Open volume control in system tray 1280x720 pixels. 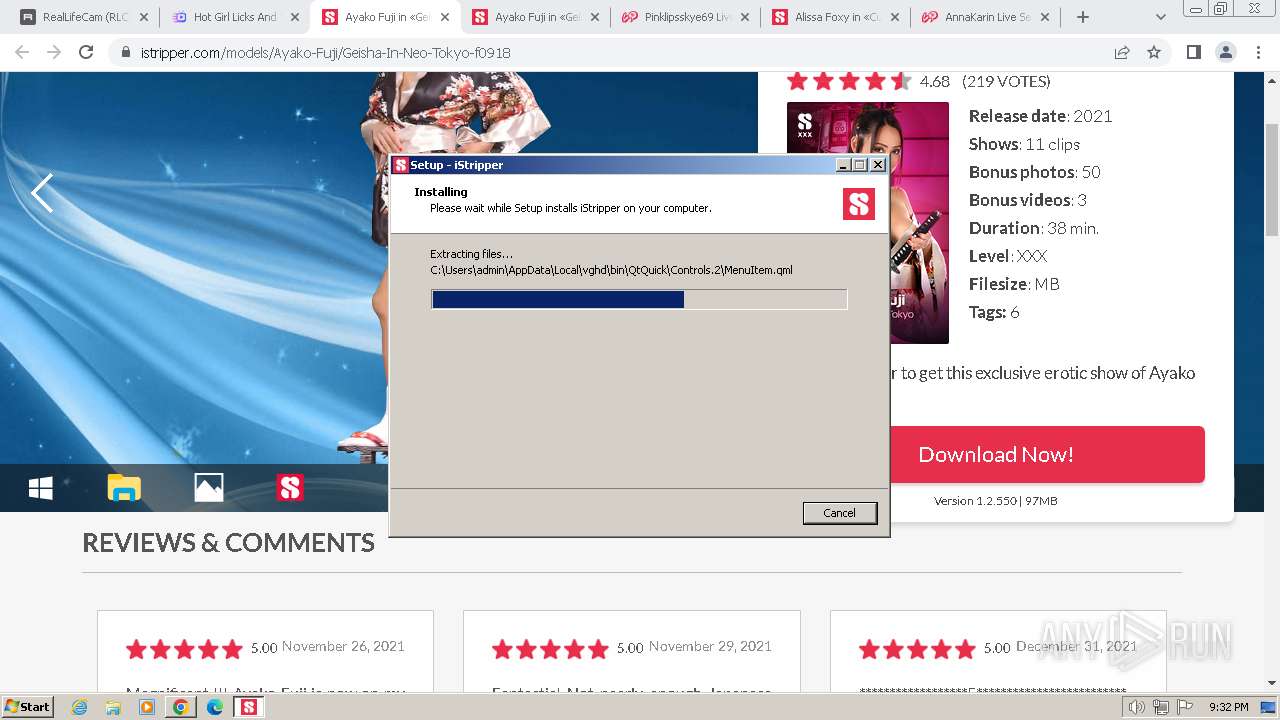tap(1137, 707)
